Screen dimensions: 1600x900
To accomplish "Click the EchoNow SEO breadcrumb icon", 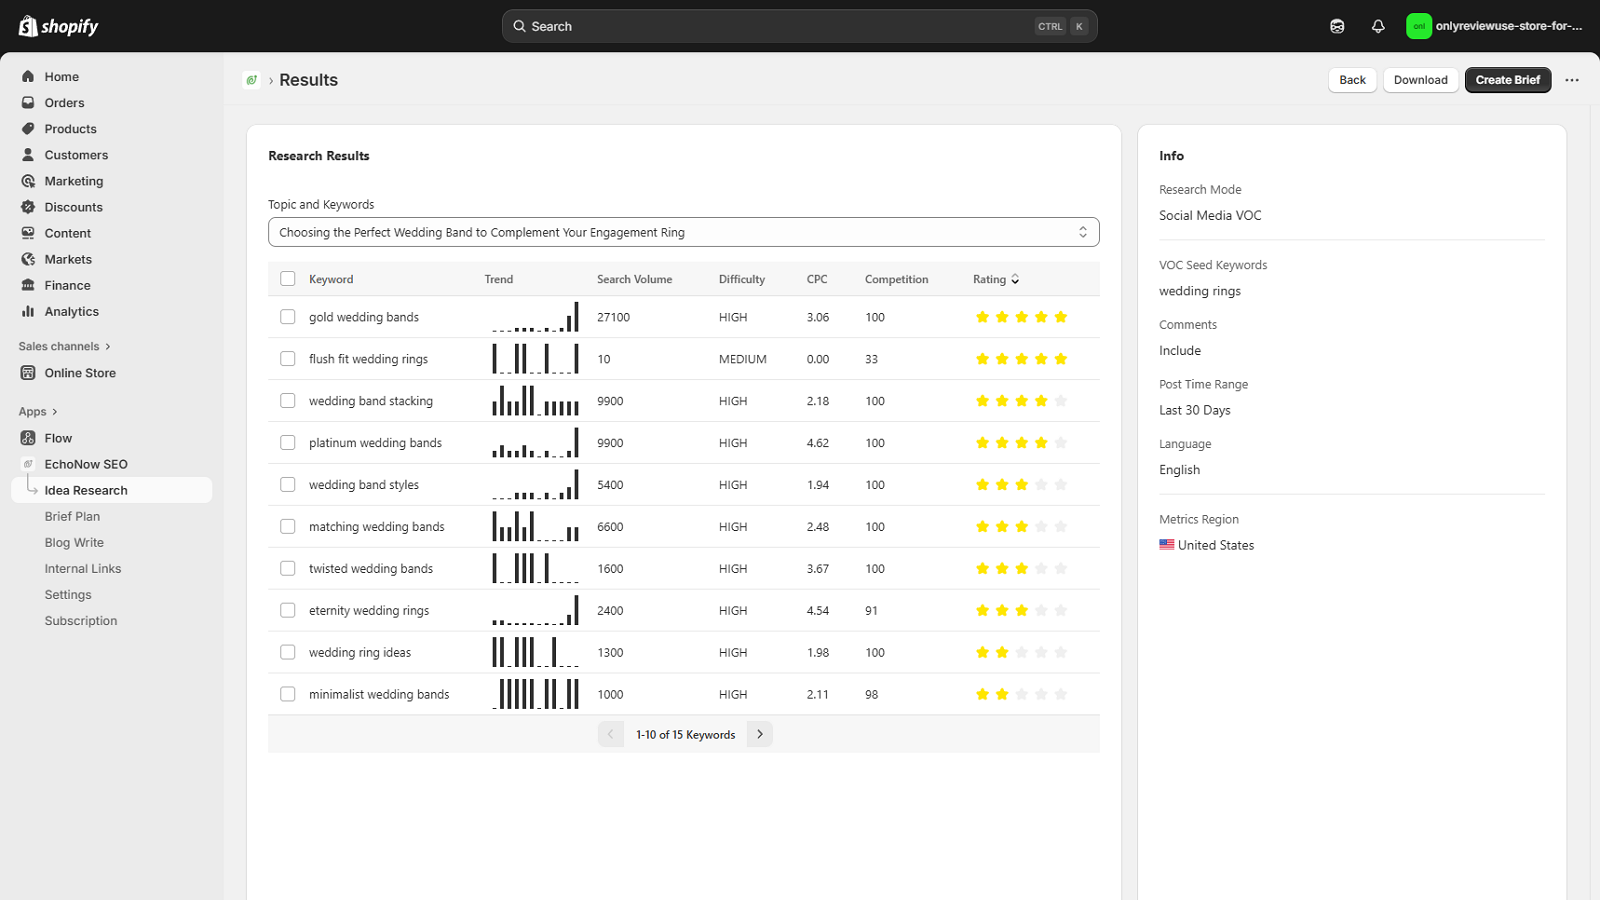I will [x=252, y=80].
